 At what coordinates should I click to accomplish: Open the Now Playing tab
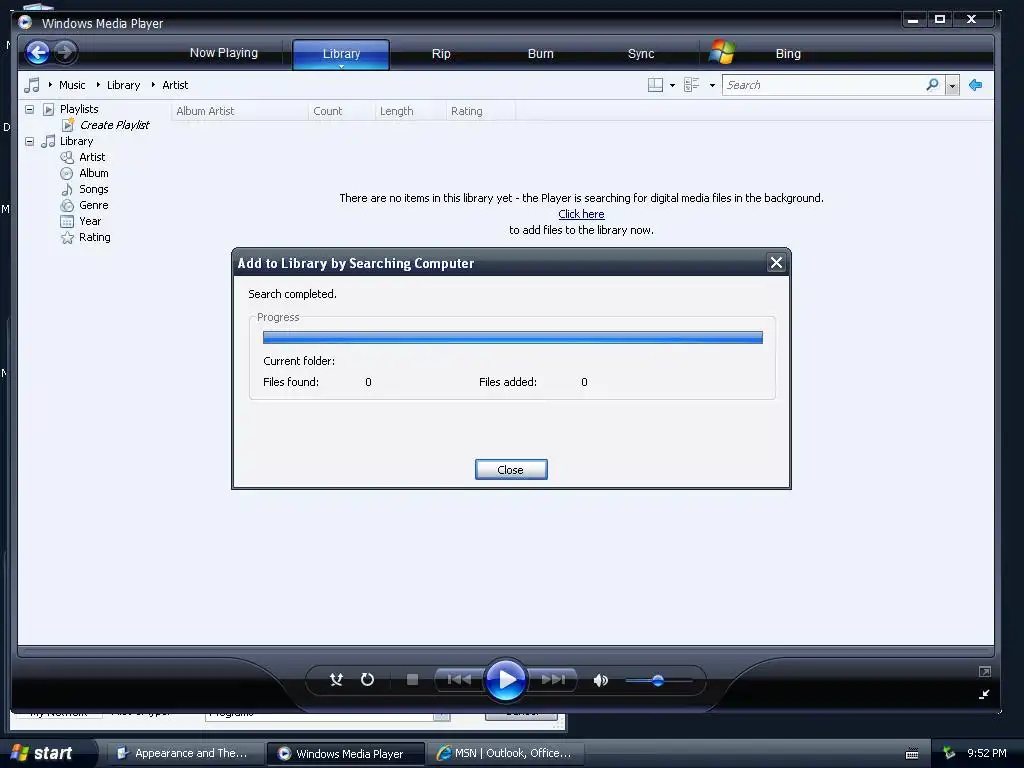[223, 53]
